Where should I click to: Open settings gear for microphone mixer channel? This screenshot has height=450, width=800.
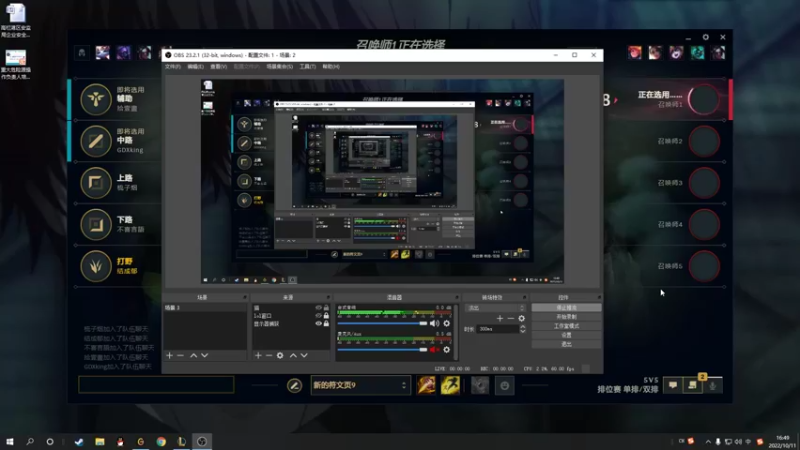coord(446,349)
